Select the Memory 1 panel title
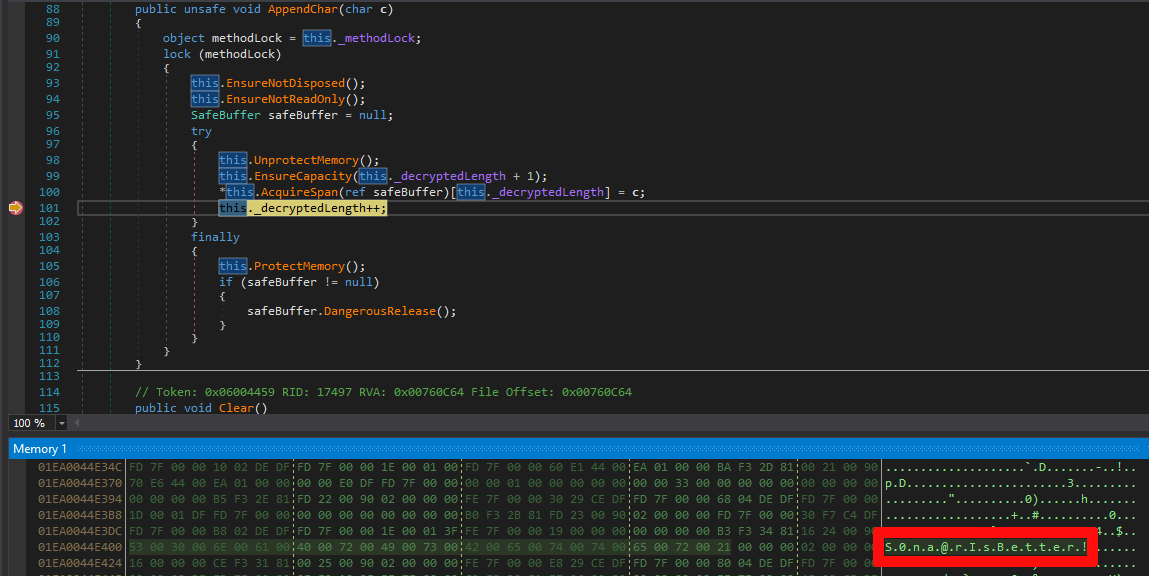This screenshot has height=576, width=1149. (x=40, y=449)
